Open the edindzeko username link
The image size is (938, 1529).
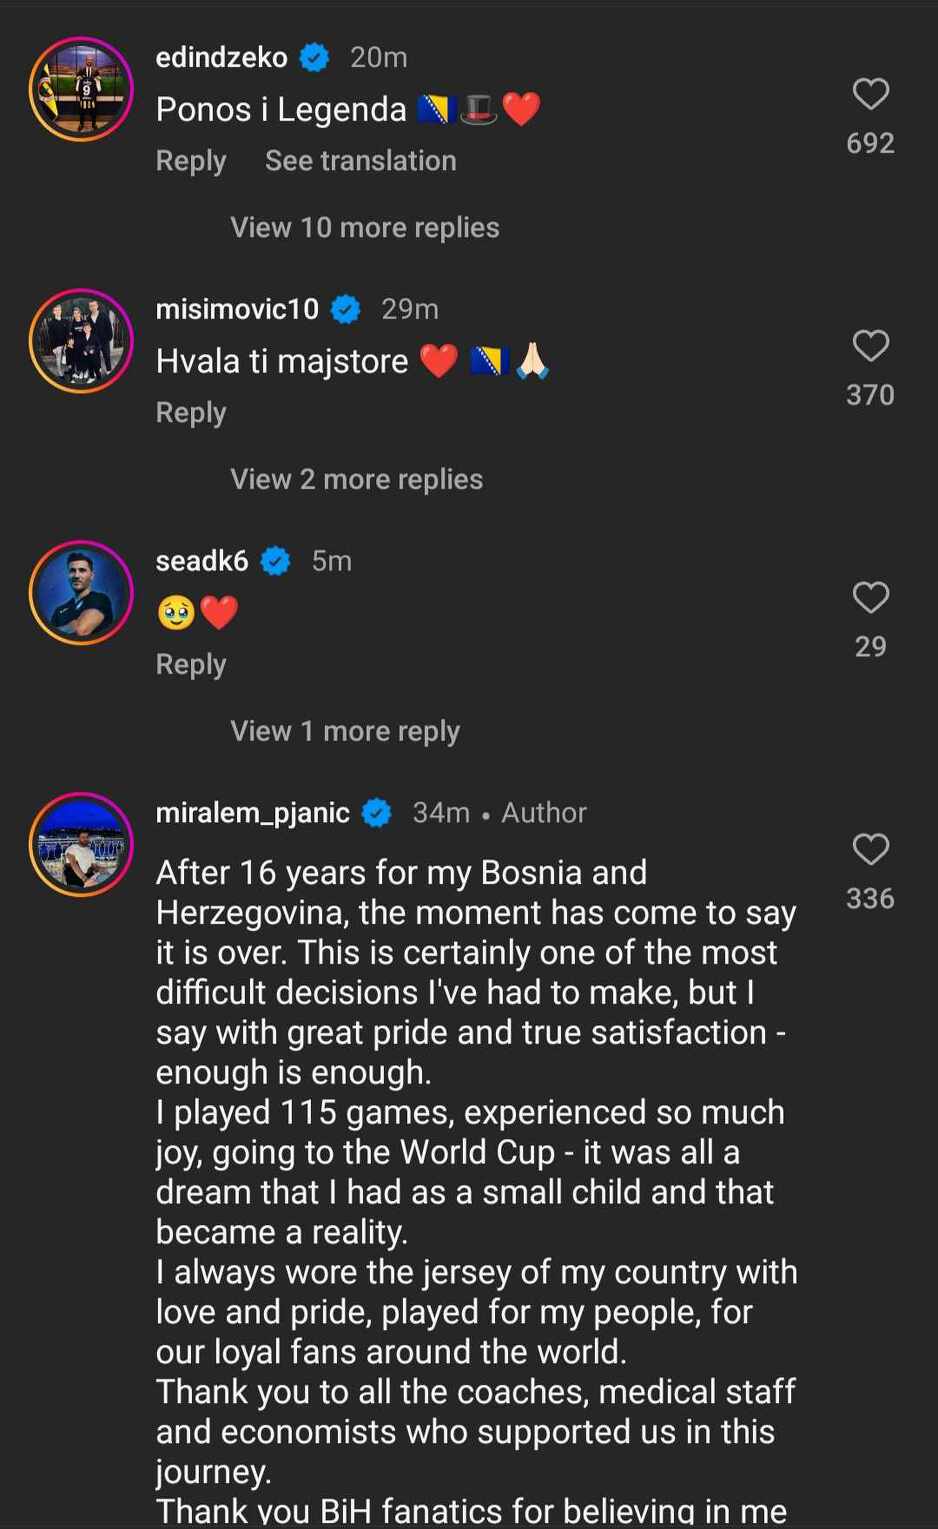point(221,58)
